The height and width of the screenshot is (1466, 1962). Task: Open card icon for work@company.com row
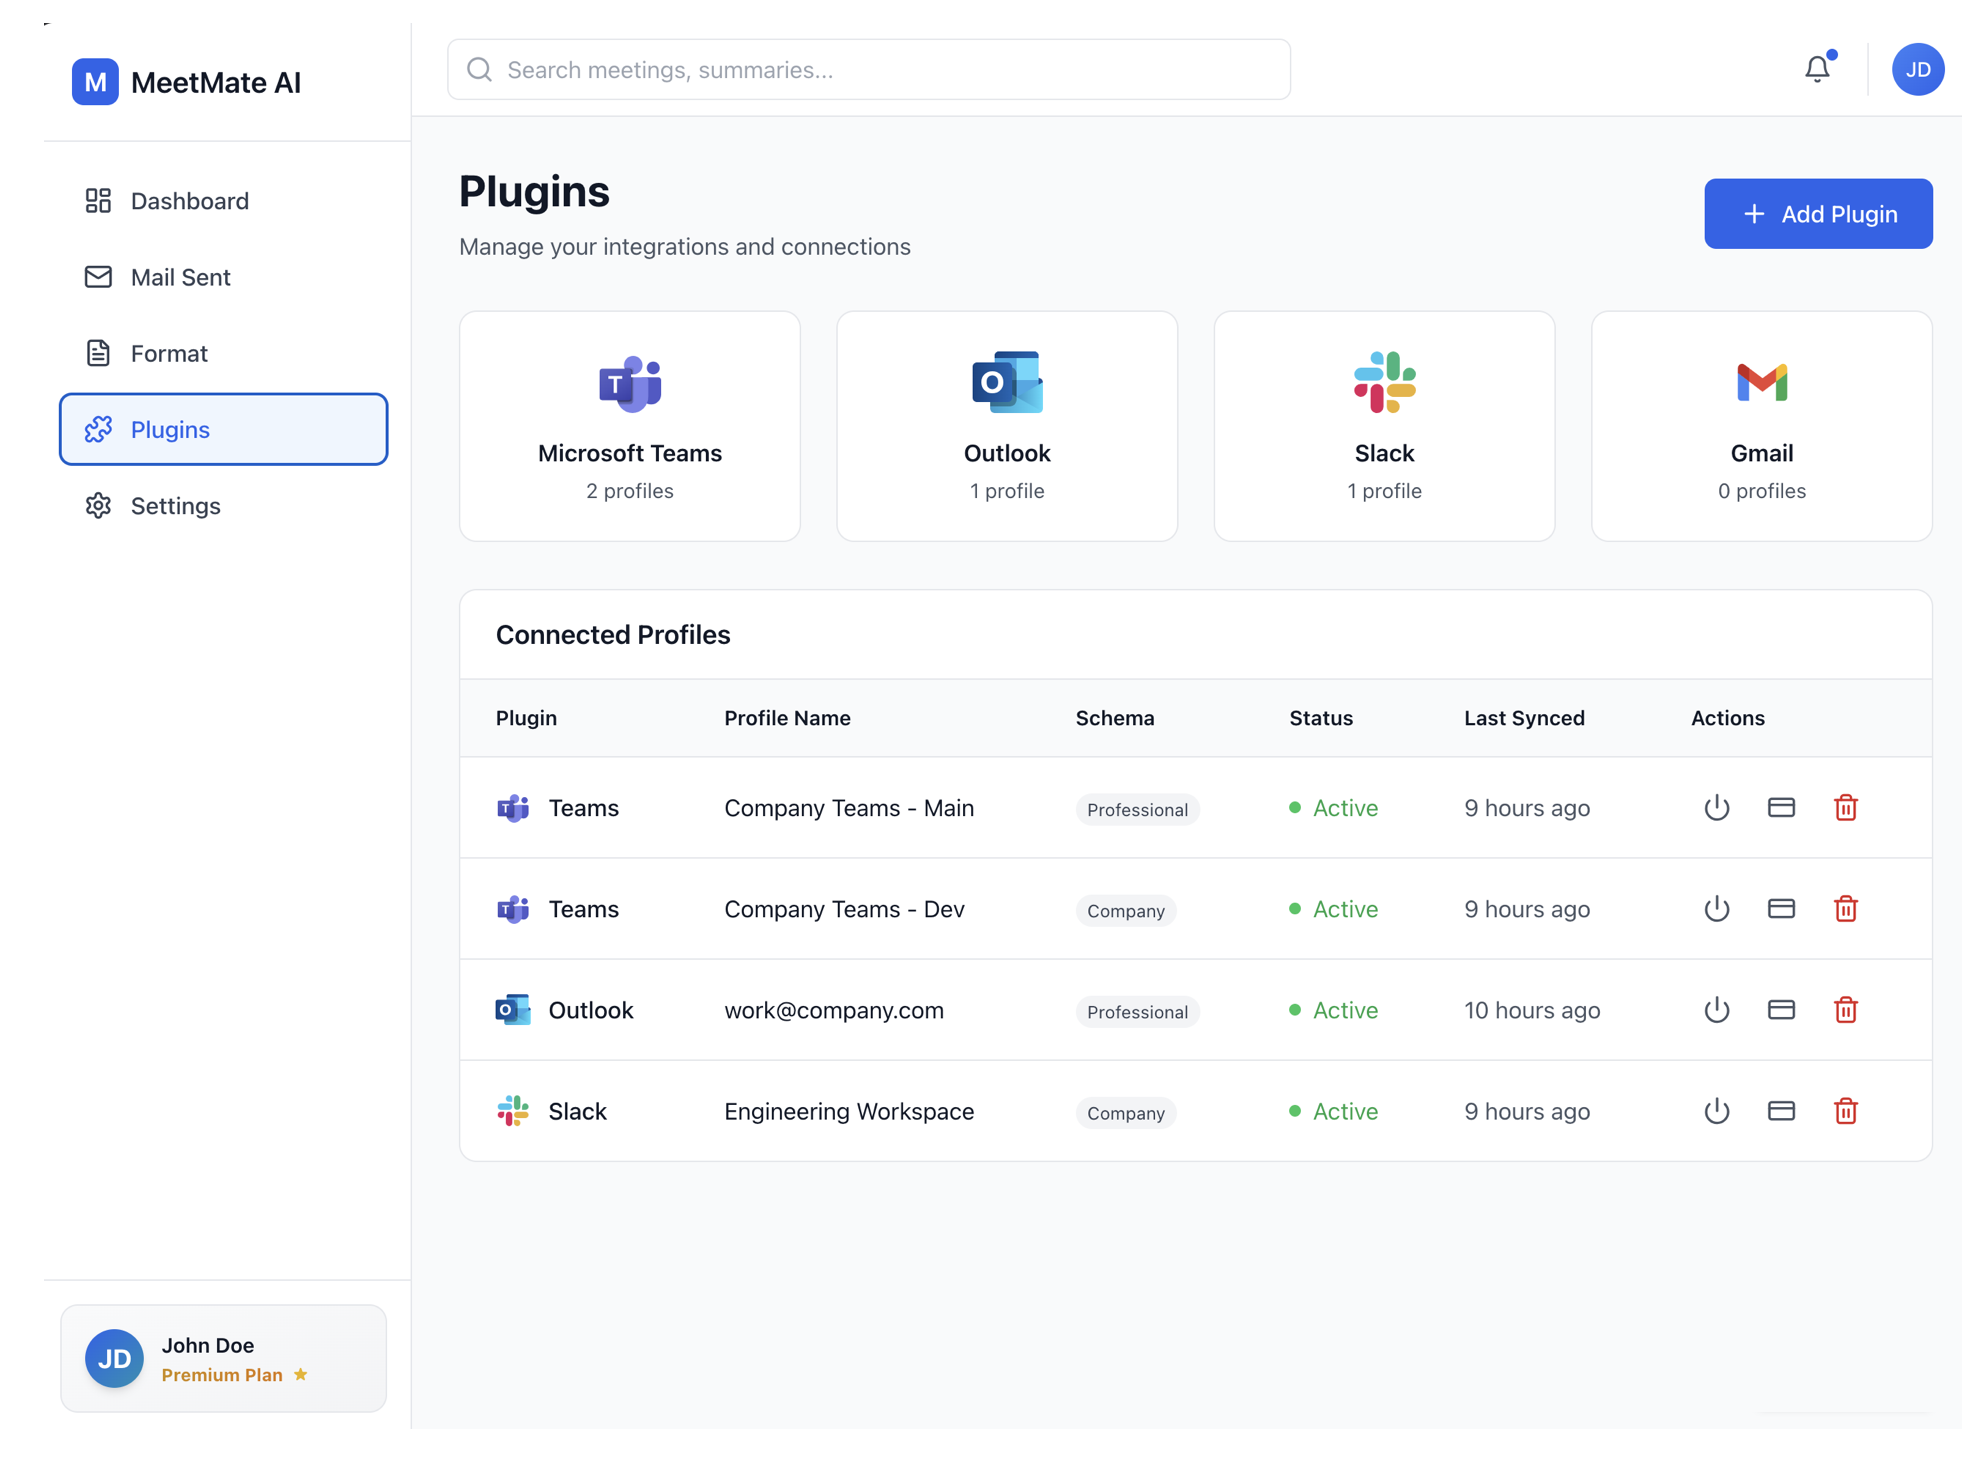point(1780,1010)
